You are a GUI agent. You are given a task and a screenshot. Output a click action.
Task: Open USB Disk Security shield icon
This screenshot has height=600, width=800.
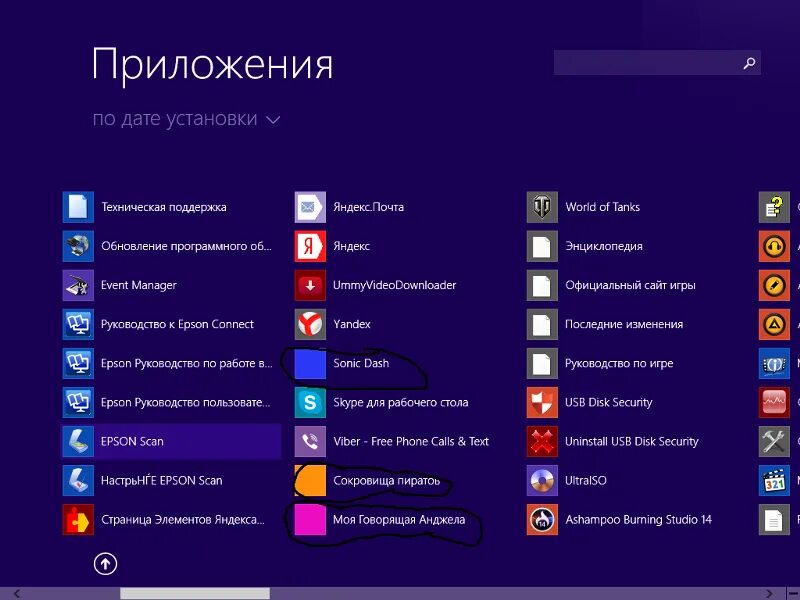542,403
